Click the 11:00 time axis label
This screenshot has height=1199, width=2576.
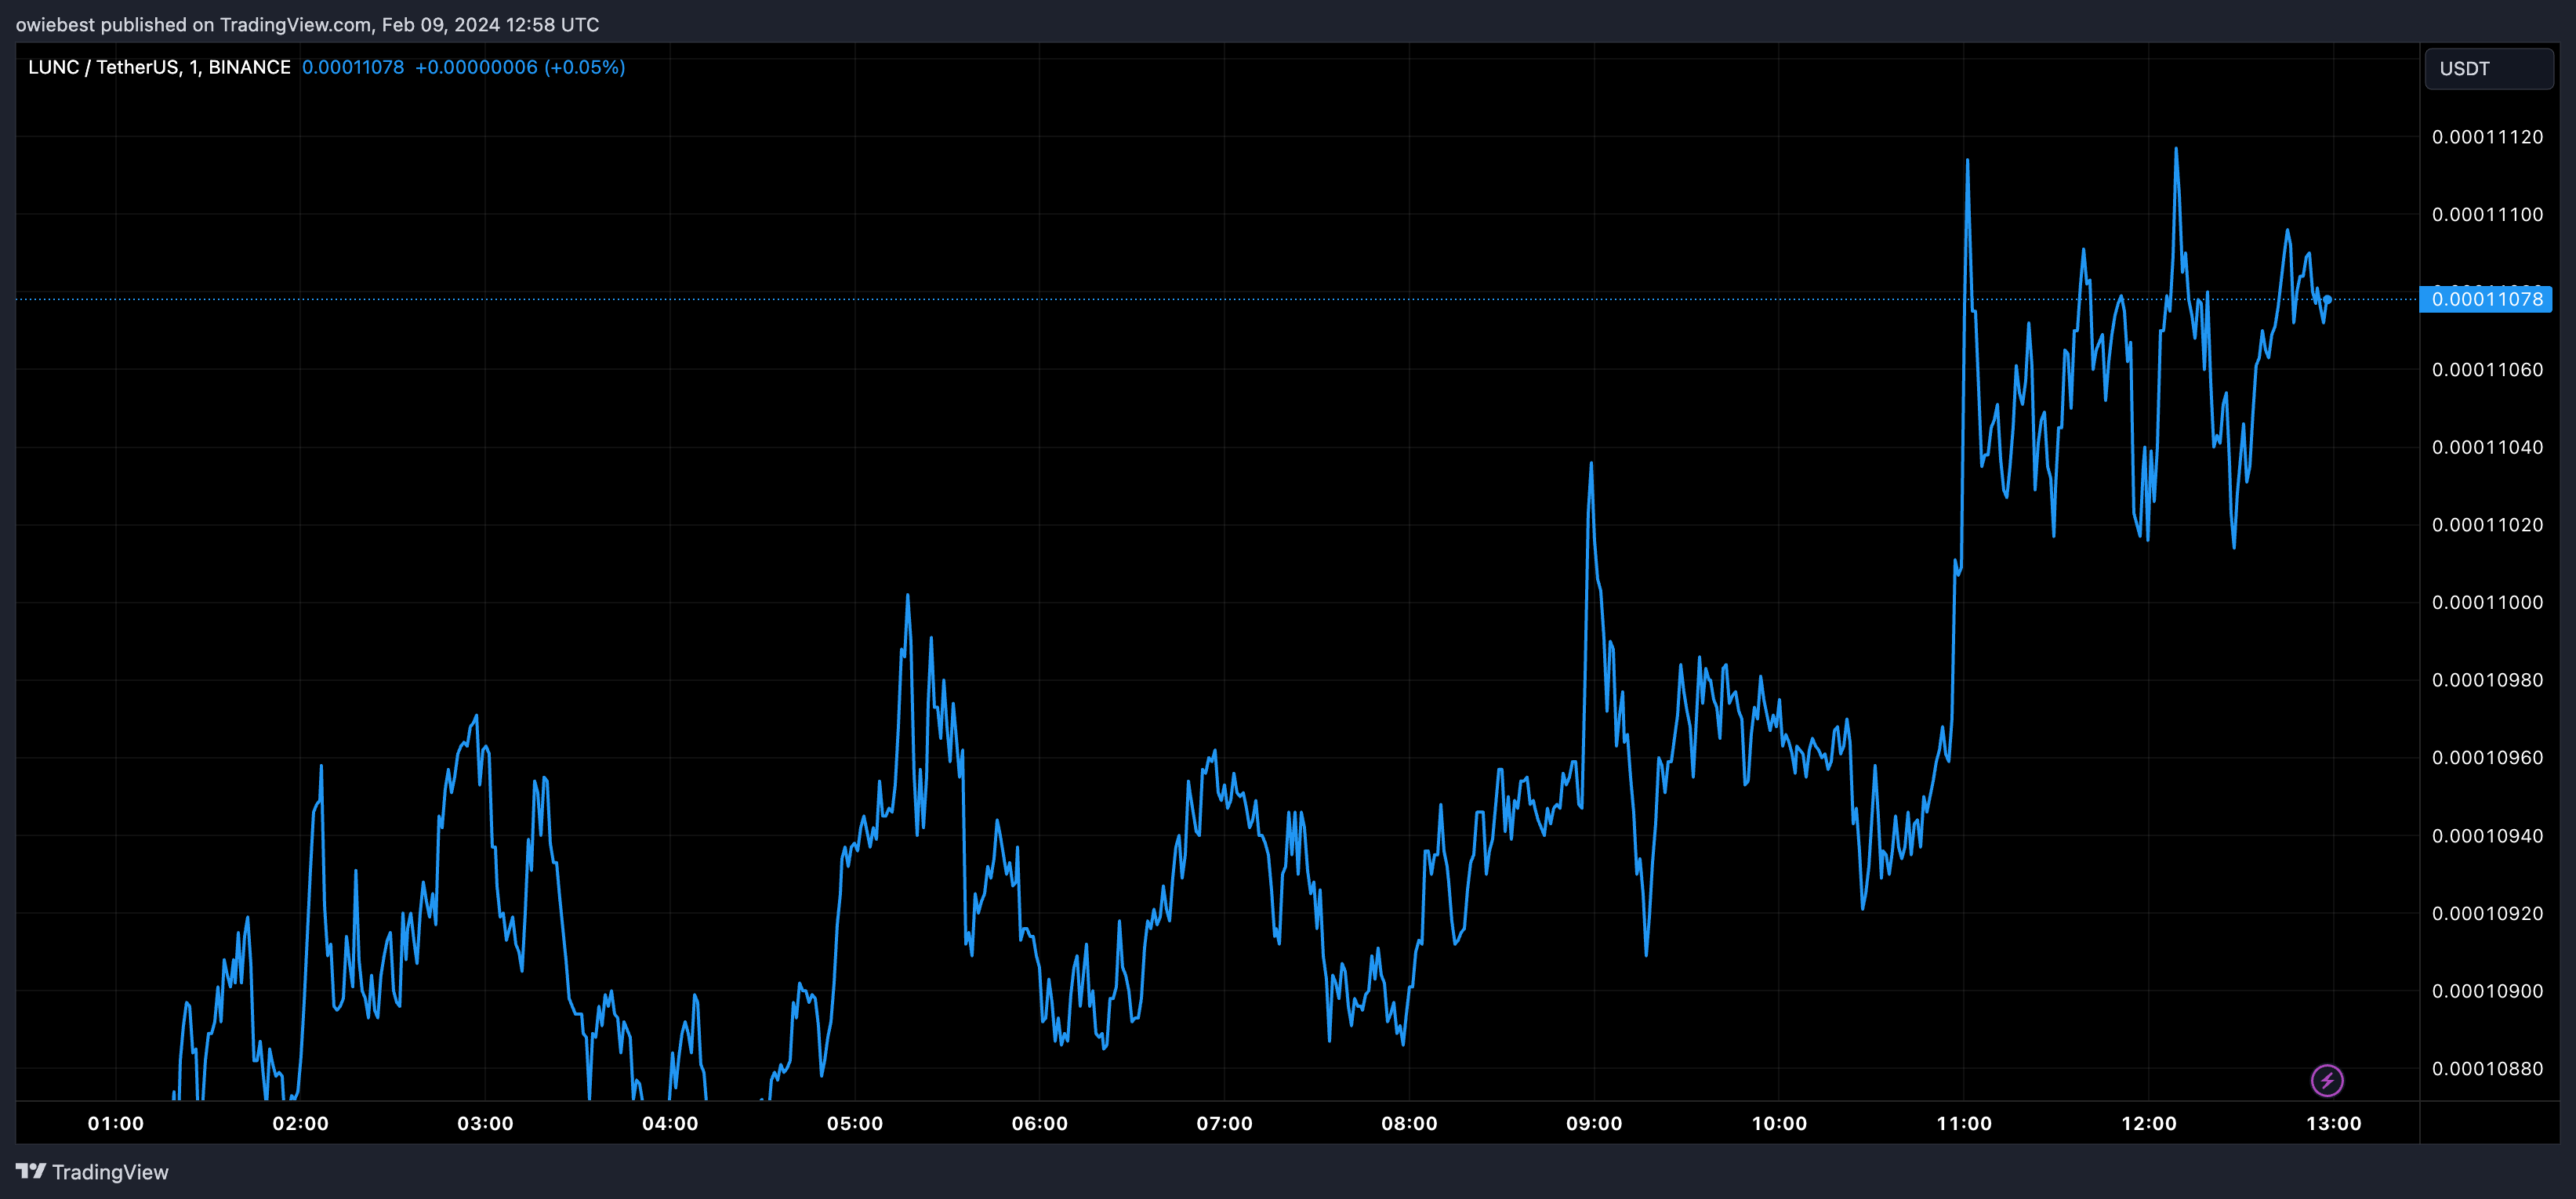click(x=1964, y=1123)
